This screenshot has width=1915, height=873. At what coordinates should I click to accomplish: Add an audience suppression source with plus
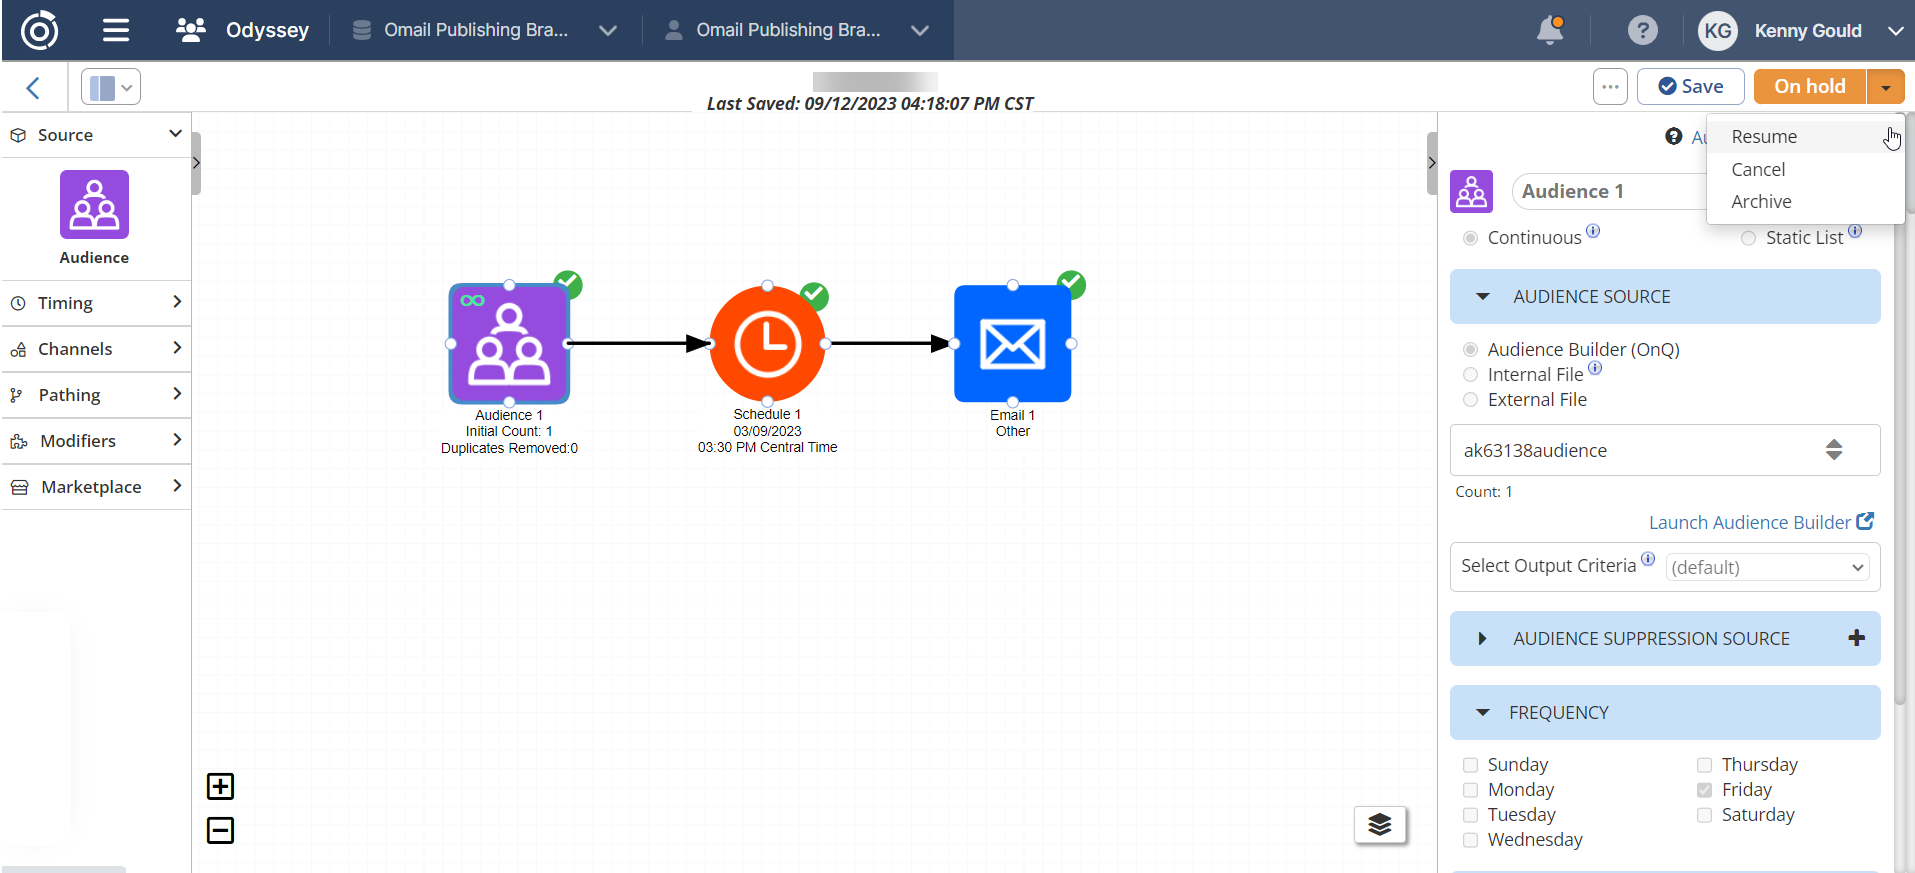(x=1856, y=638)
